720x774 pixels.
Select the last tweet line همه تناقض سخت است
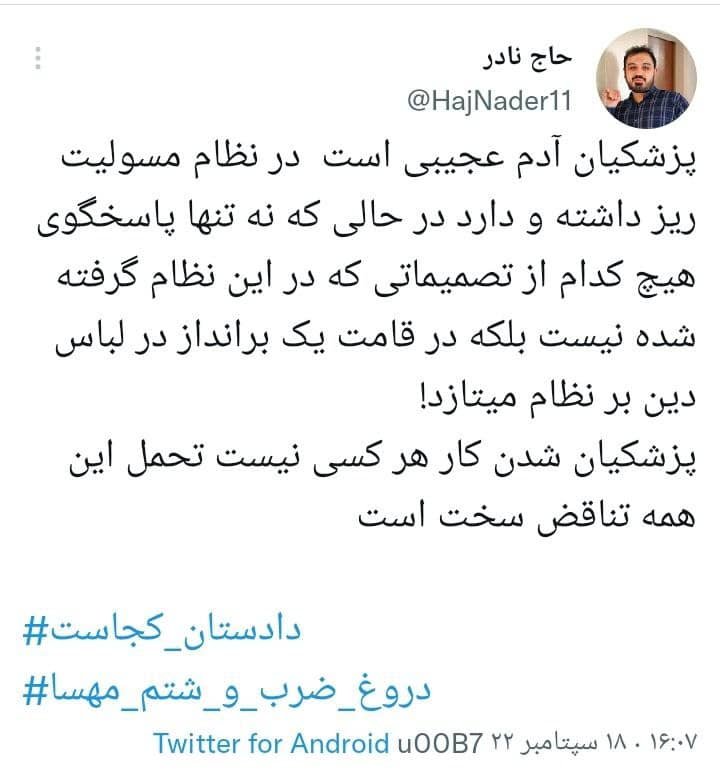527,516
